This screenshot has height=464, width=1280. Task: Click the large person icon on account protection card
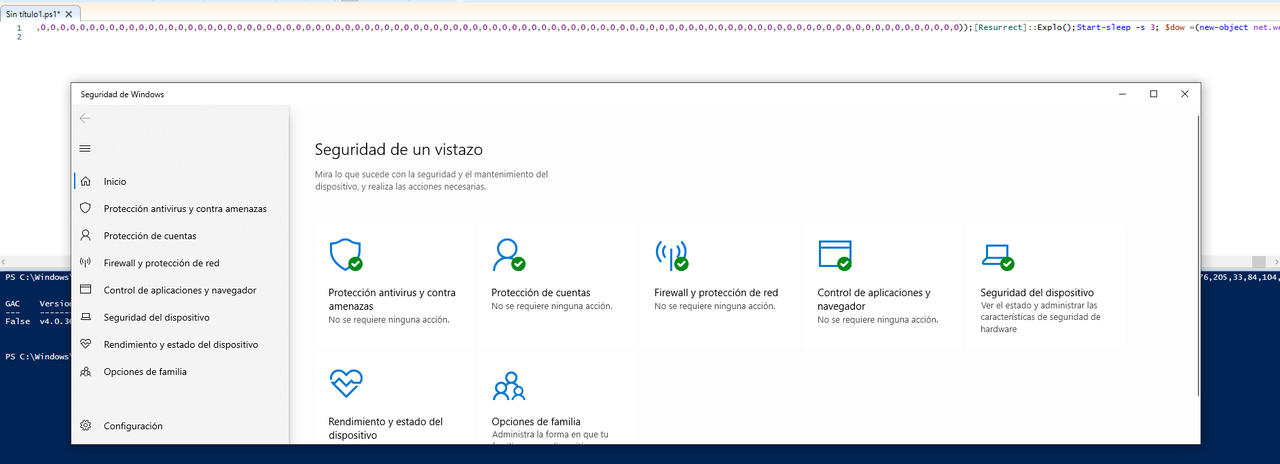coord(508,255)
